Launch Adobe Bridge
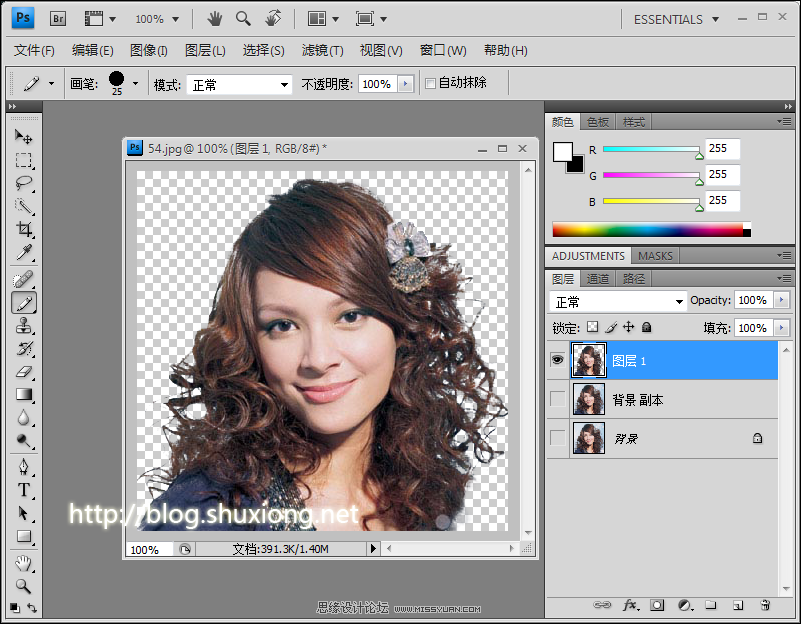 pos(58,19)
